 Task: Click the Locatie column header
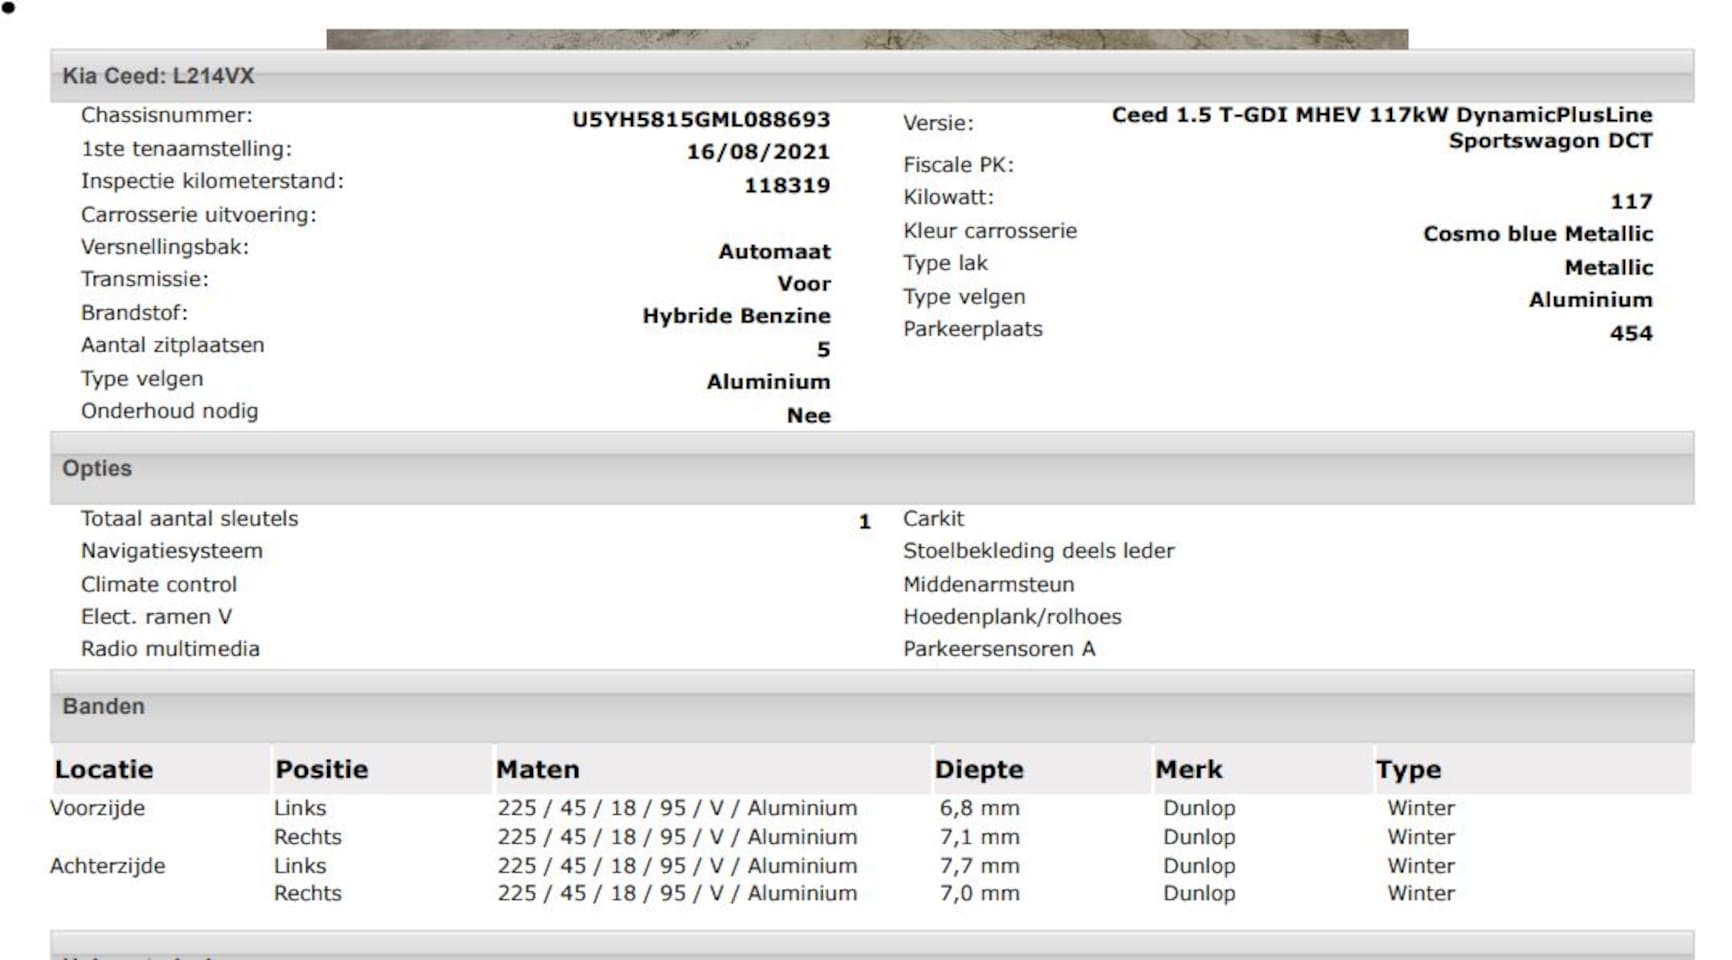pyautogui.click(x=104, y=769)
